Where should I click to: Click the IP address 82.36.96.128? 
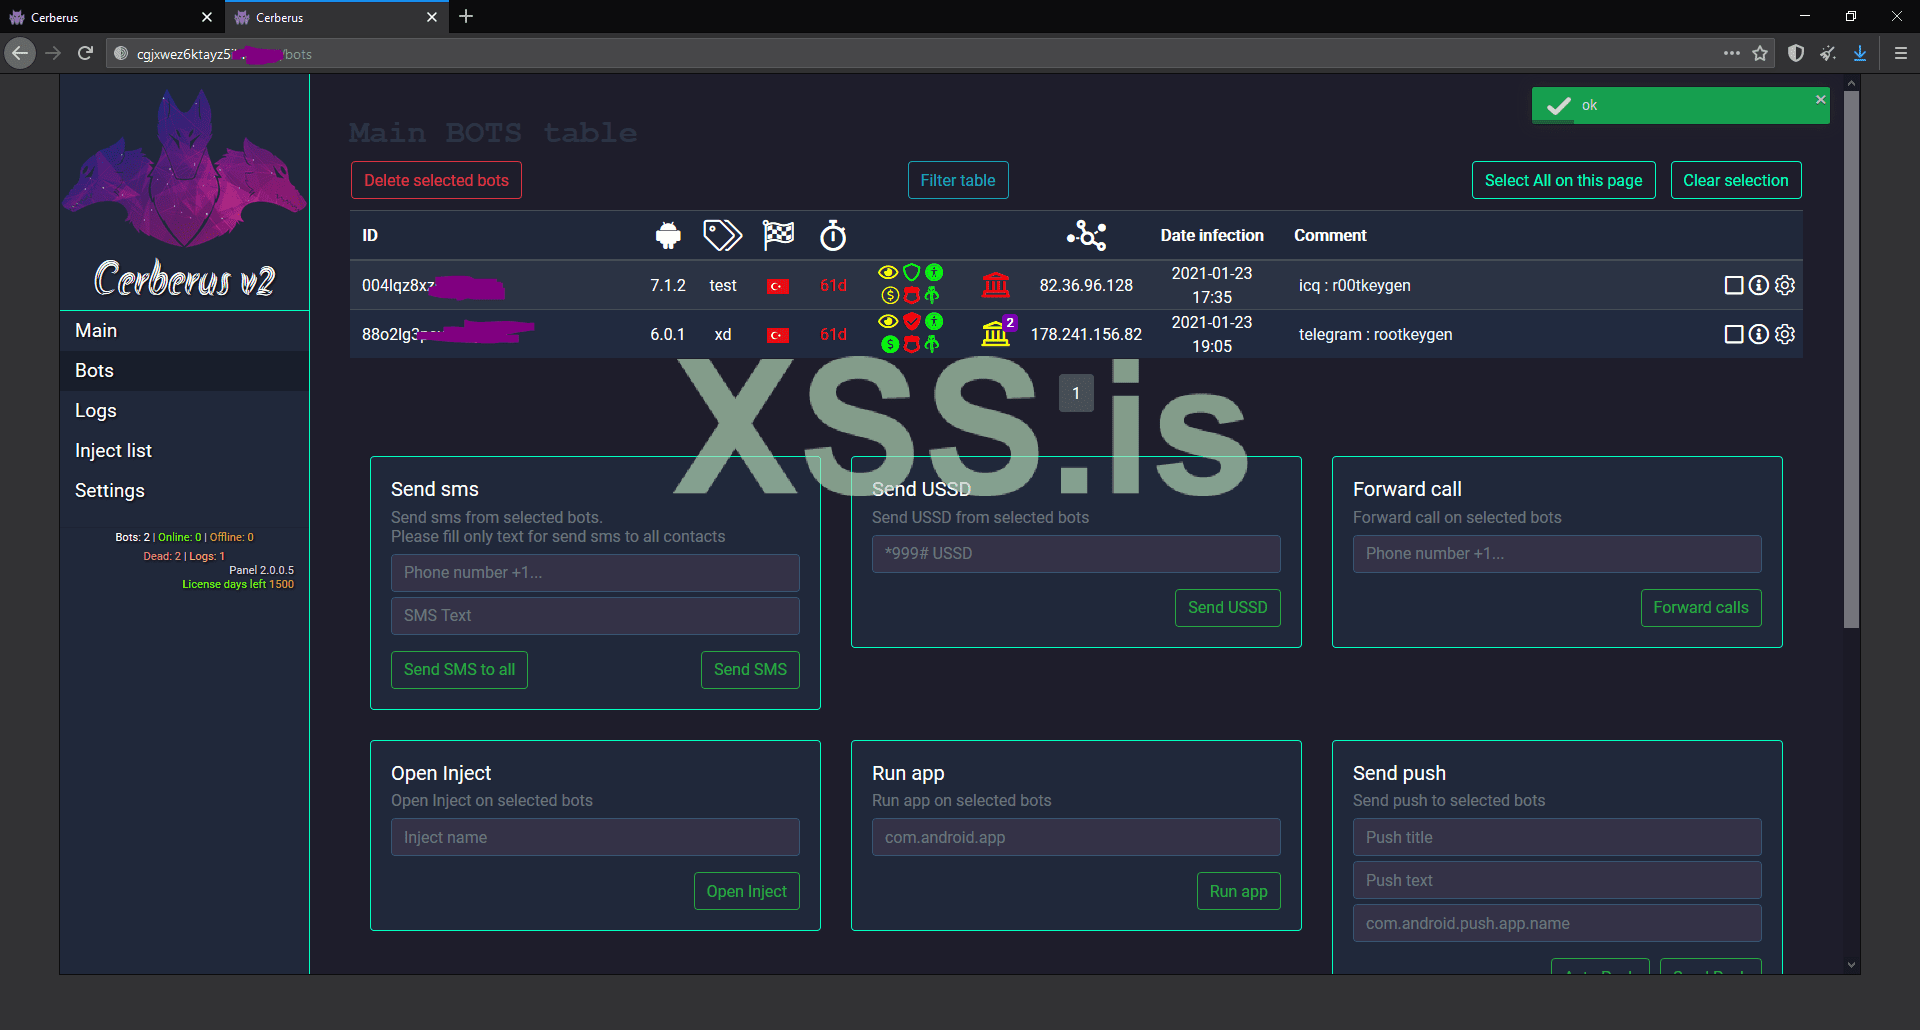(1086, 286)
